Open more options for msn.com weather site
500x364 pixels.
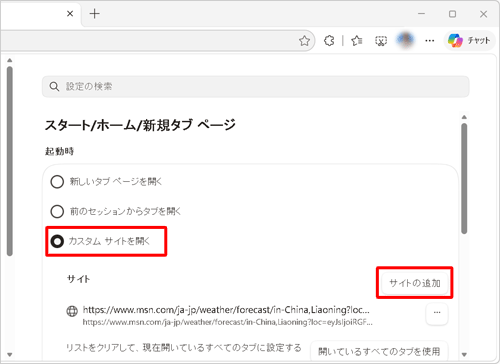[437, 313]
